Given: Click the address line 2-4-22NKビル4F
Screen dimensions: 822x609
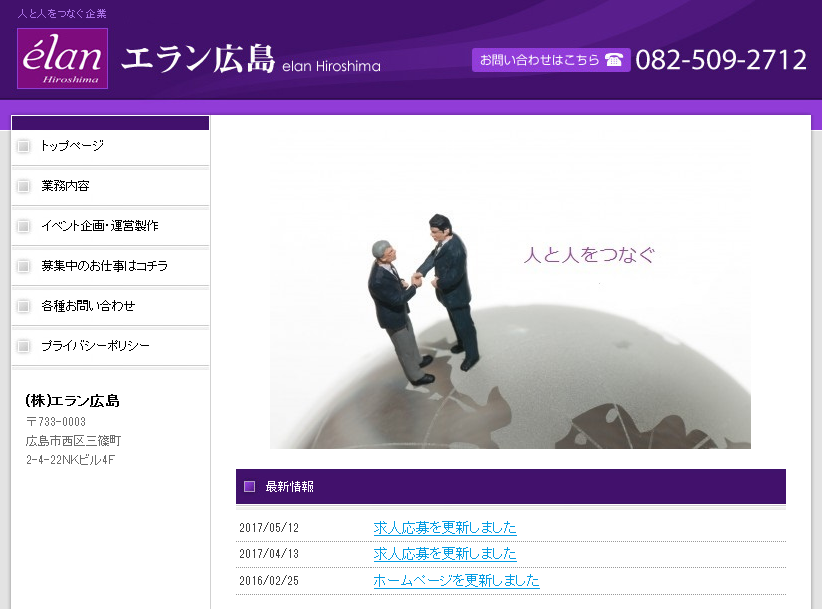Looking at the screenshot, I should 70,460.
